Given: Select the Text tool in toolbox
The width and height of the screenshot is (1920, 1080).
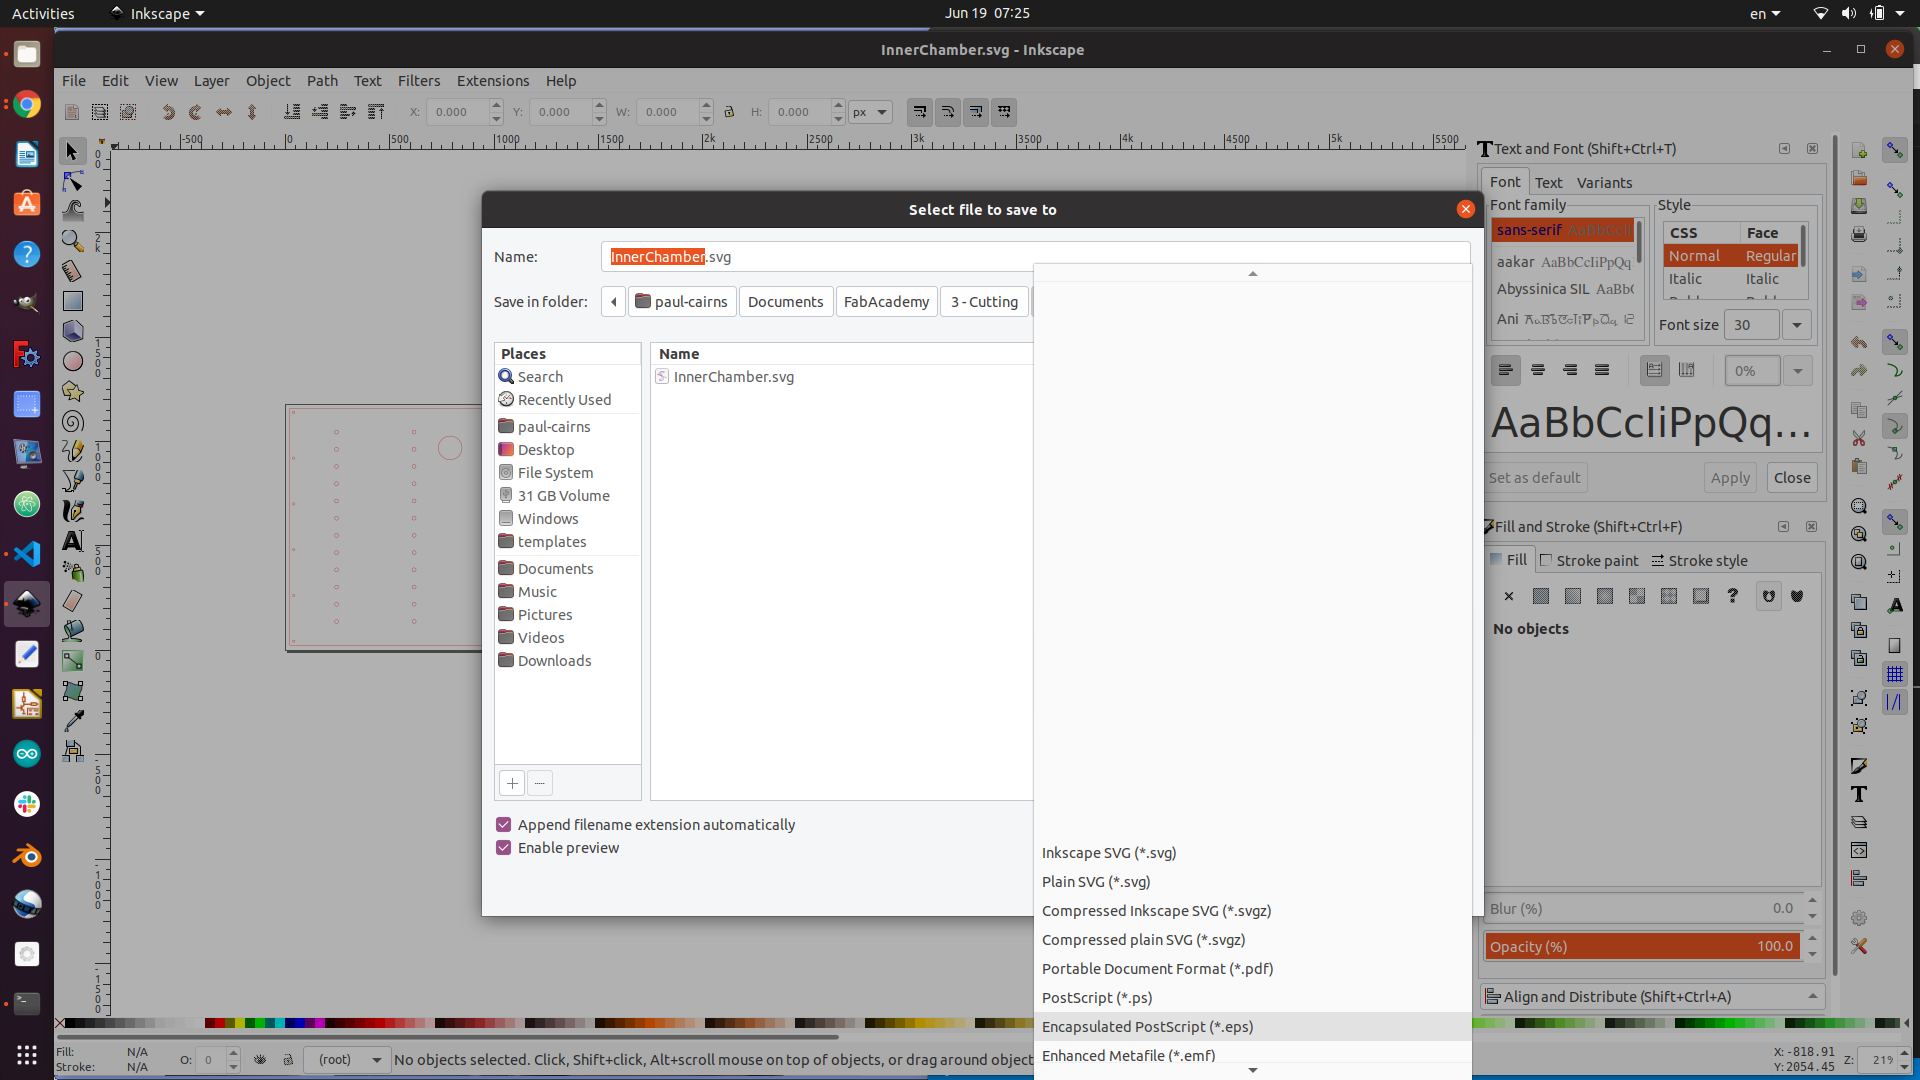Looking at the screenshot, I should click(x=72, y=541).
